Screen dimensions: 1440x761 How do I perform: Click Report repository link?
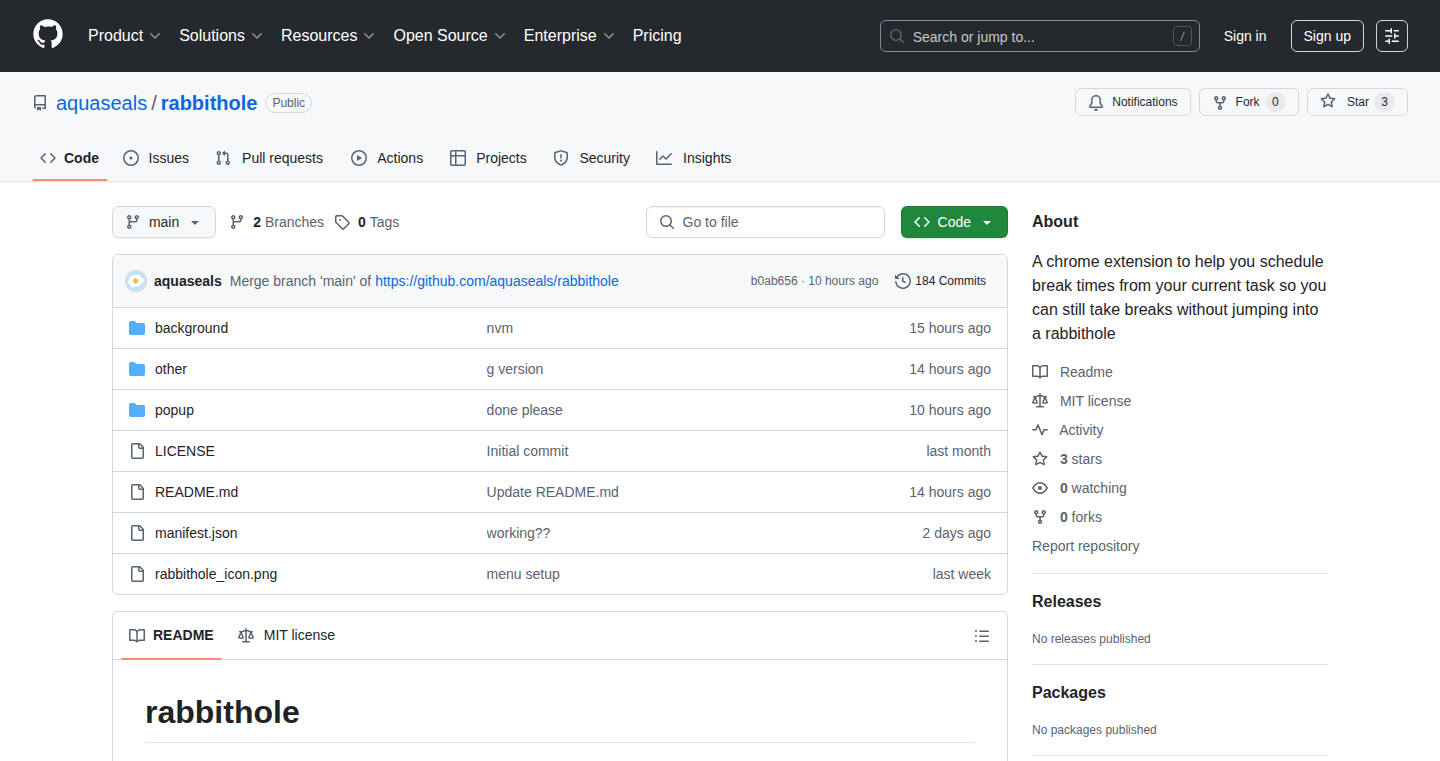(1086, 546)
